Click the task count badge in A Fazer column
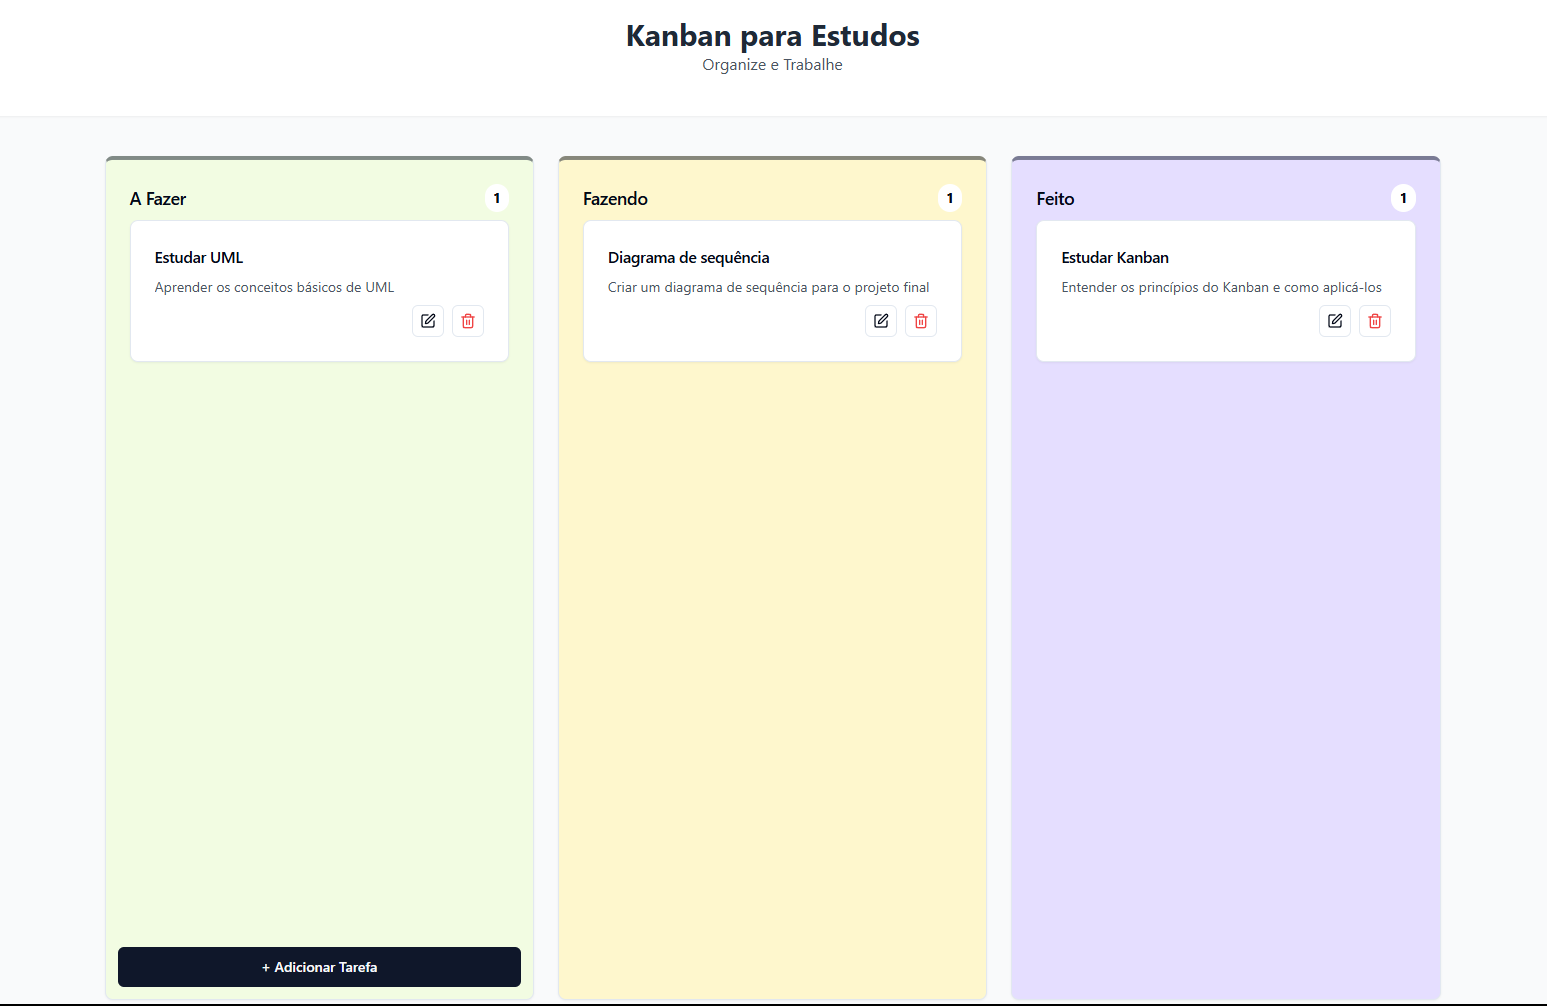 [x=497, y=198]
